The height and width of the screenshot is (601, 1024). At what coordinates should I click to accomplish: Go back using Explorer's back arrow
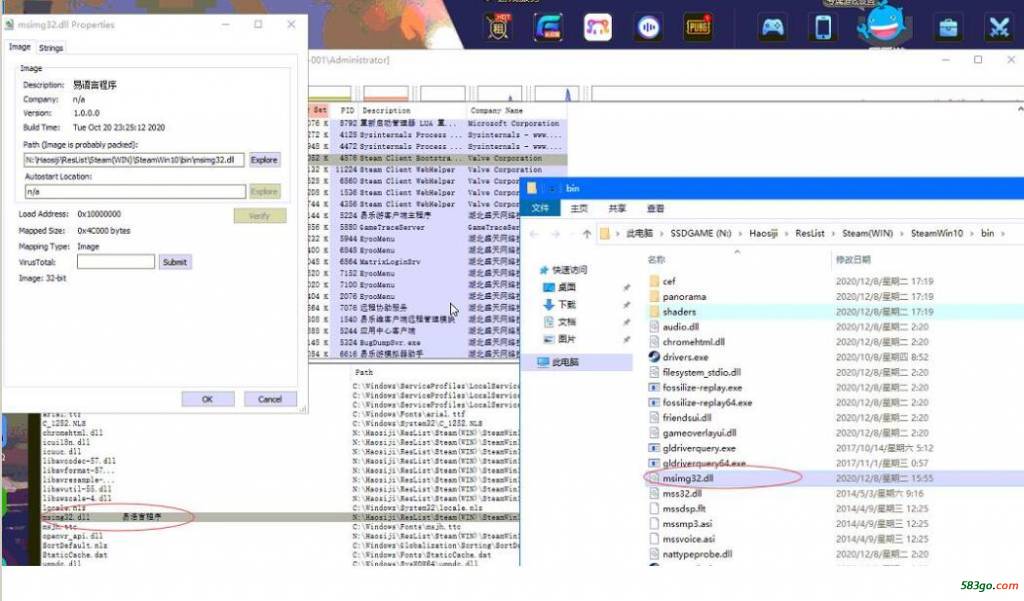pos(534,233)
